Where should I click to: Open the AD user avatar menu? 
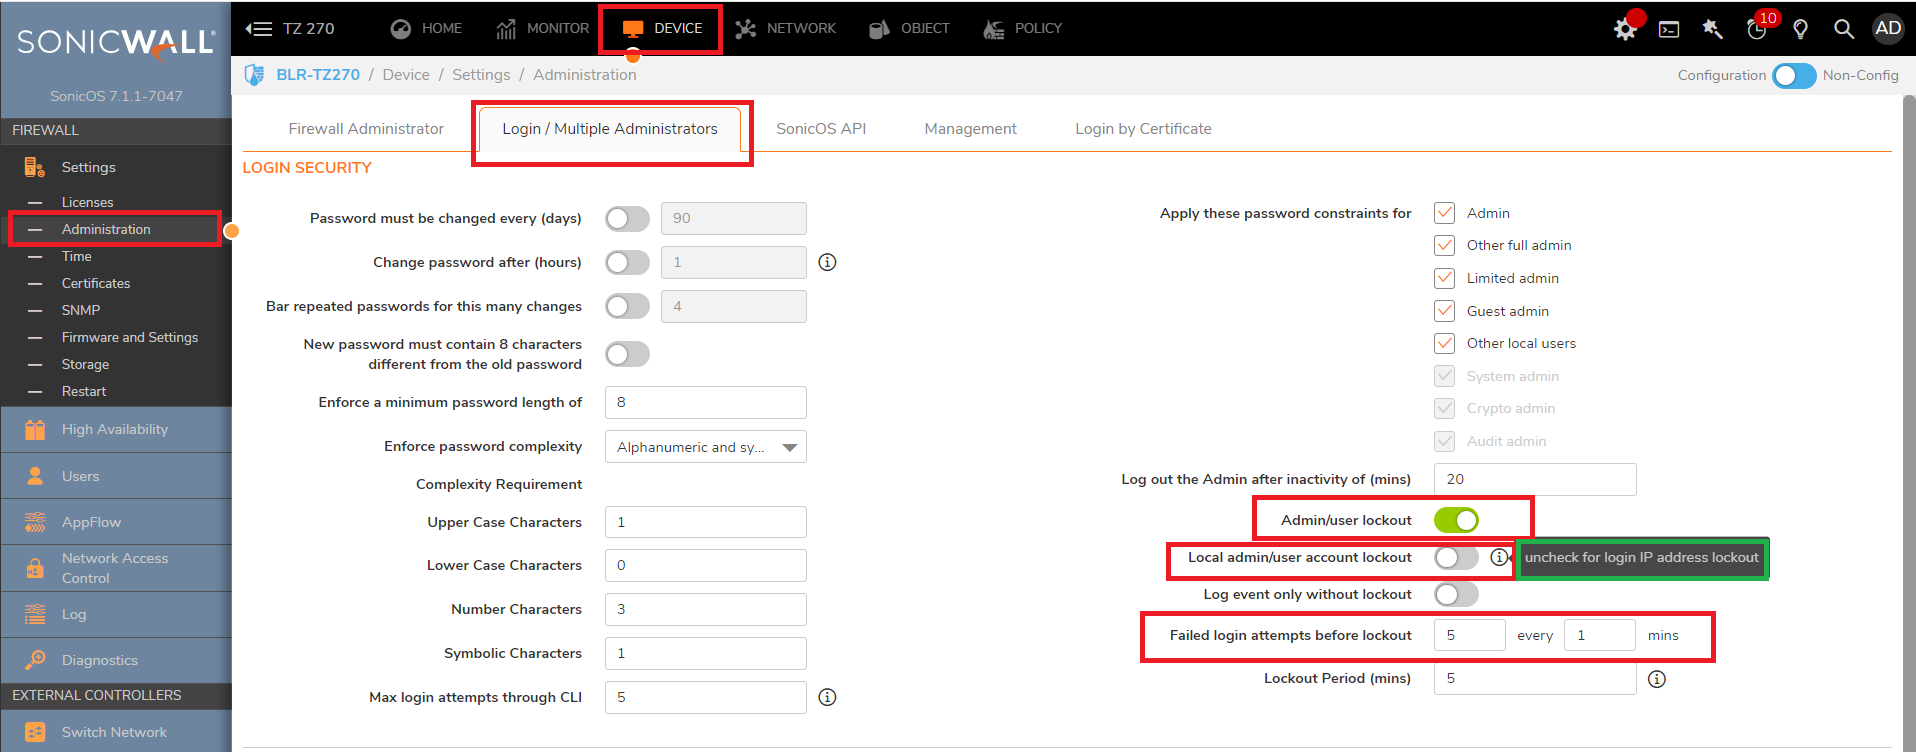[x=1888, y=28]
